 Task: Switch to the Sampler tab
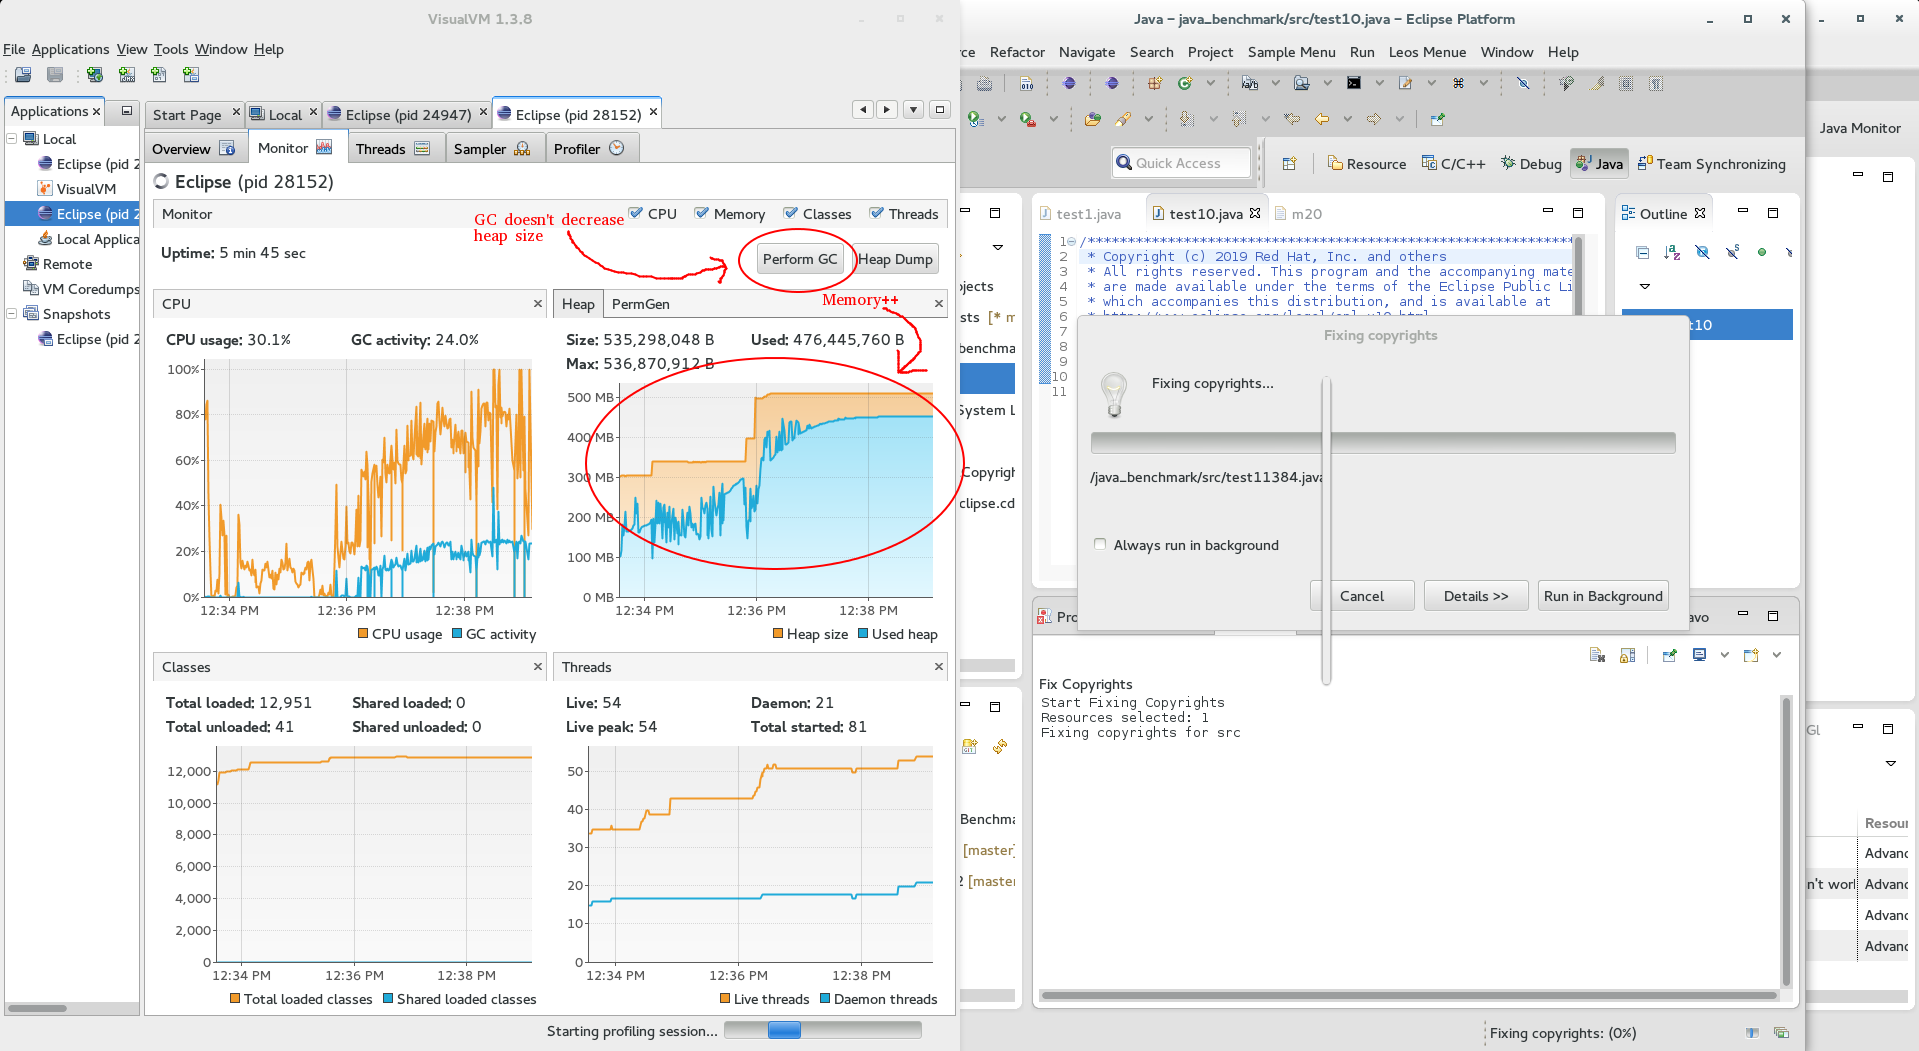[492, 149]
